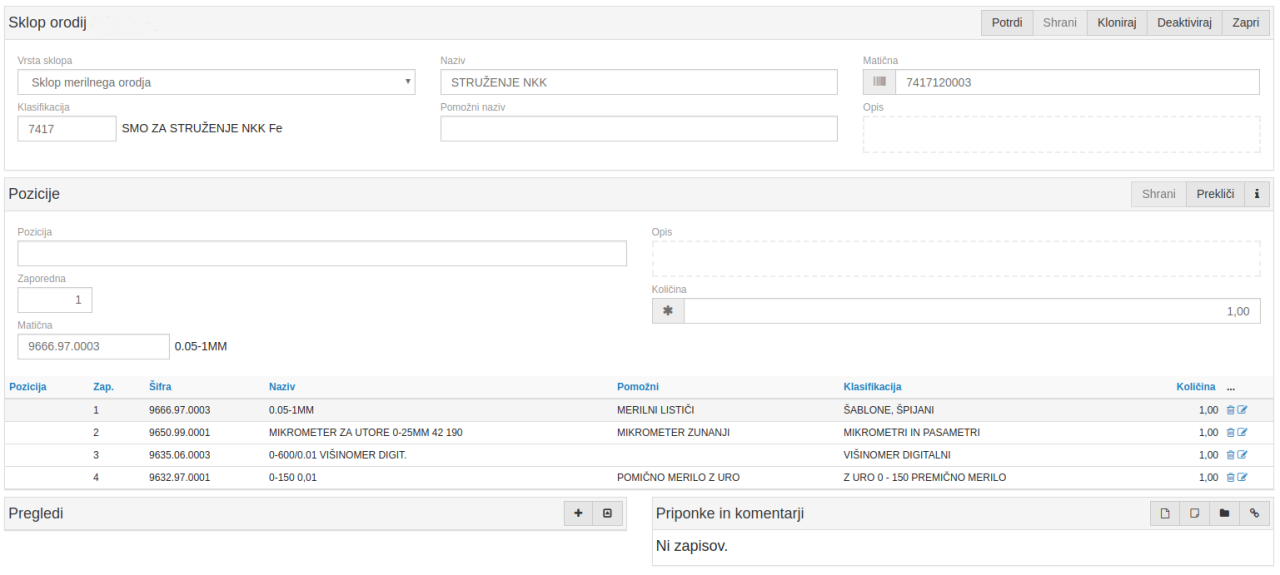This screenshot has height=575, width=1280.
Task: Sort table by Klasifikacija column header
Action: (x=872, y=387)
